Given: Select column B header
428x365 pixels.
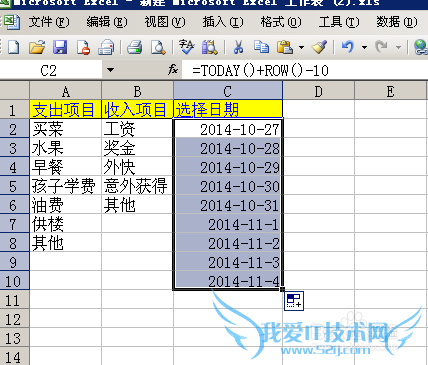Looking at the screenshot, I should pos(137,91).
